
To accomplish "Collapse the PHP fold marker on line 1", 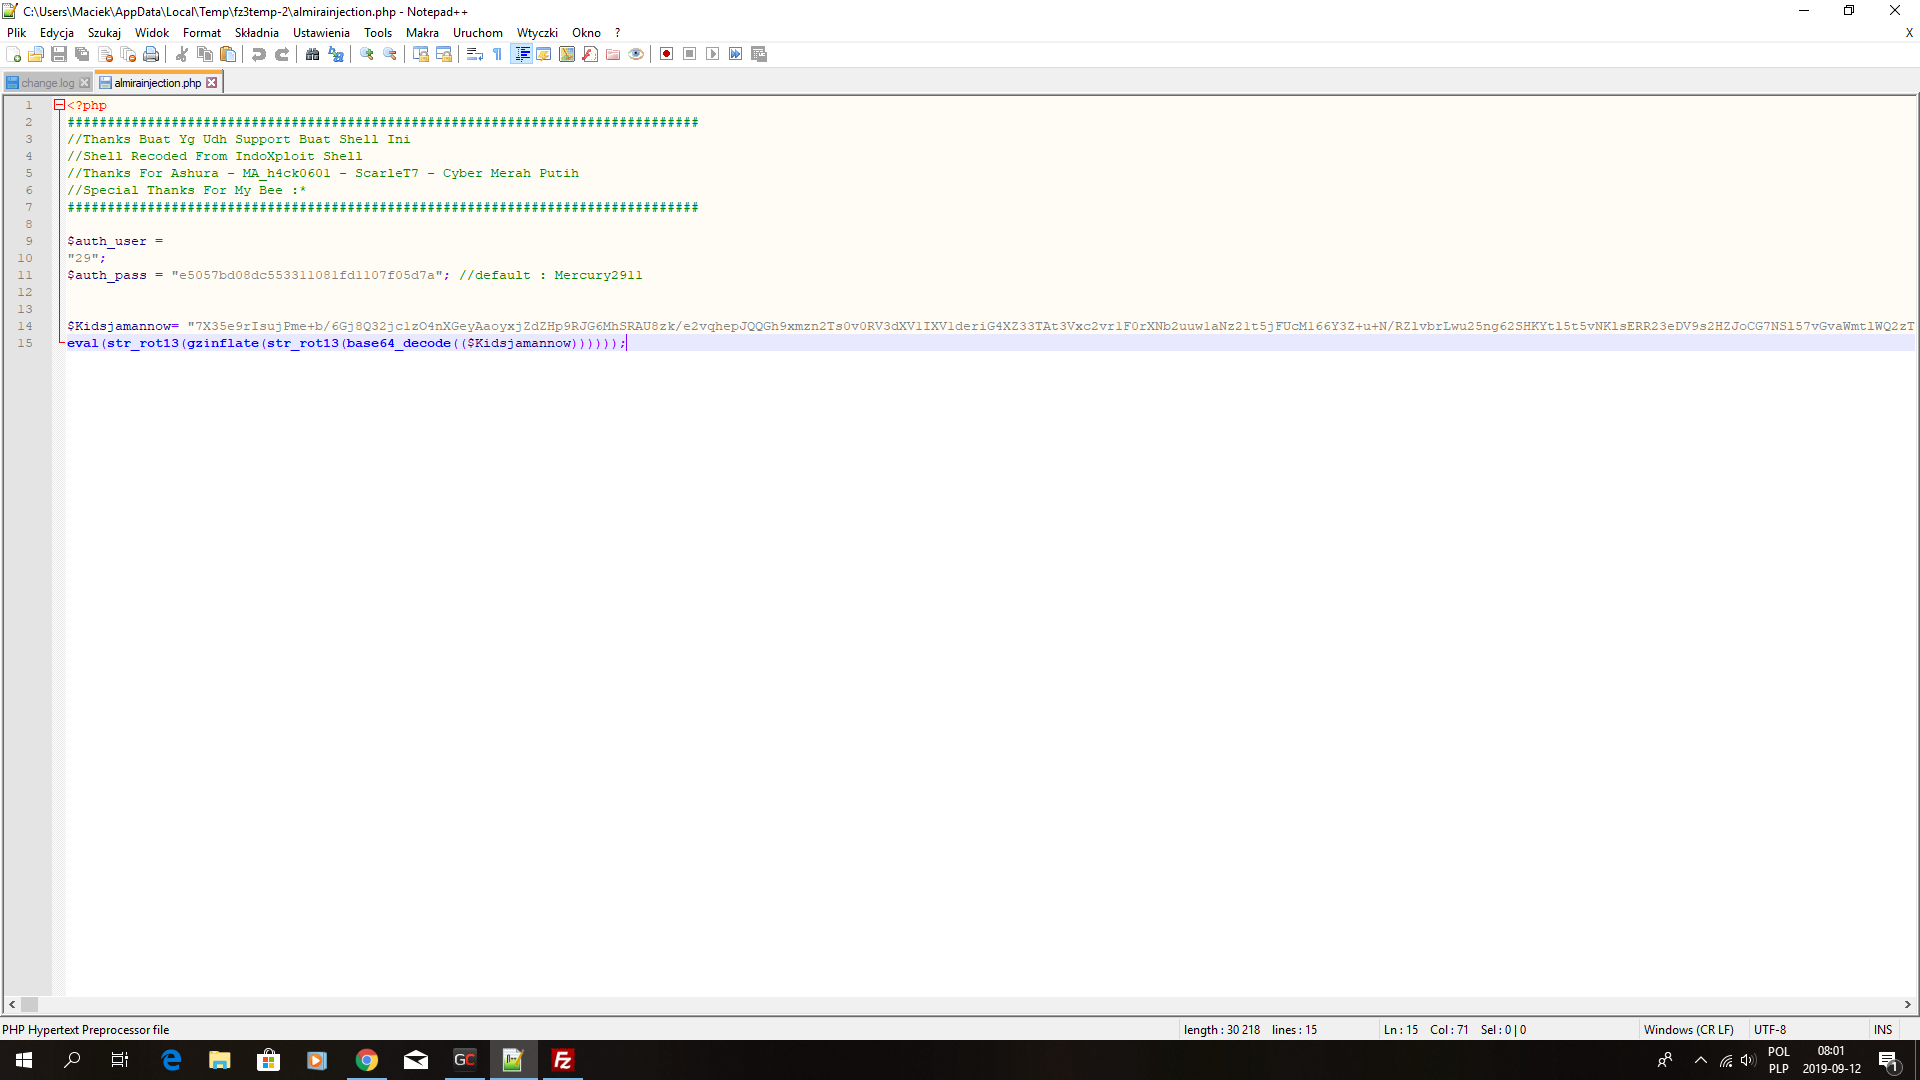I will [59, 105].
